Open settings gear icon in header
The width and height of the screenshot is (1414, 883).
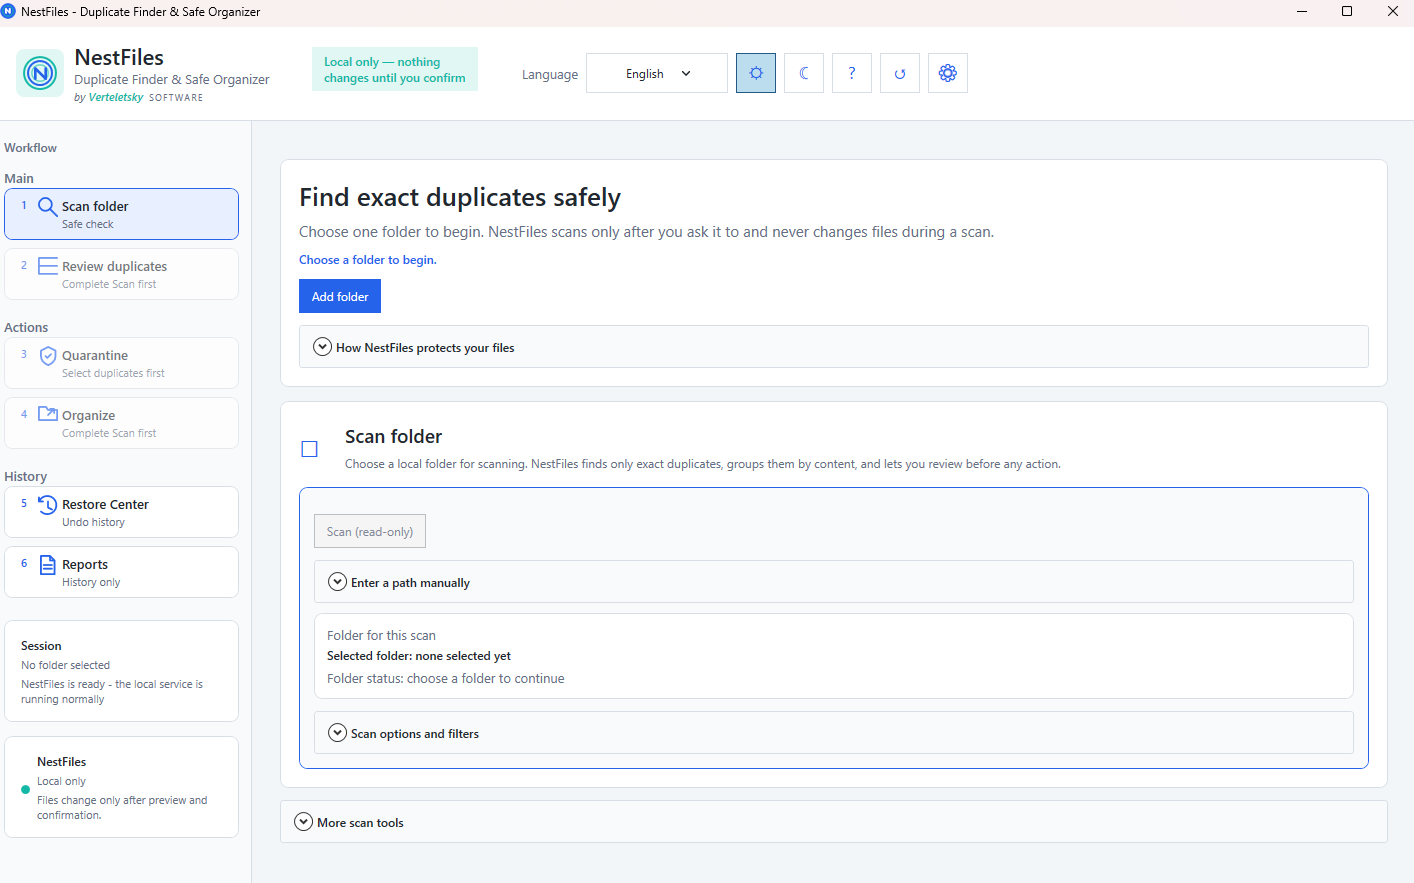coord(948,73)
